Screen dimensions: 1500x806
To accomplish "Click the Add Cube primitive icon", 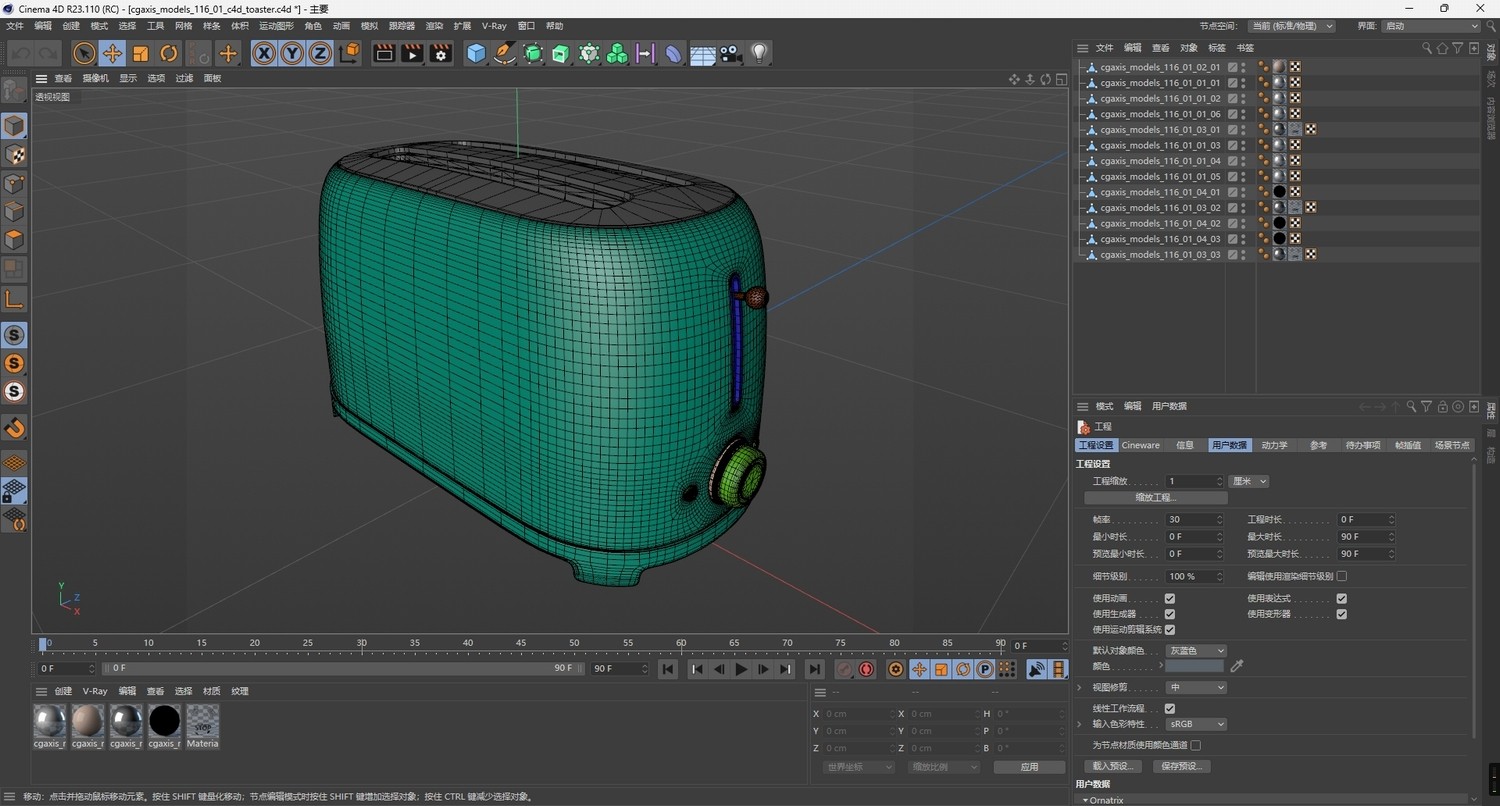I will click(x=476, y=53).
